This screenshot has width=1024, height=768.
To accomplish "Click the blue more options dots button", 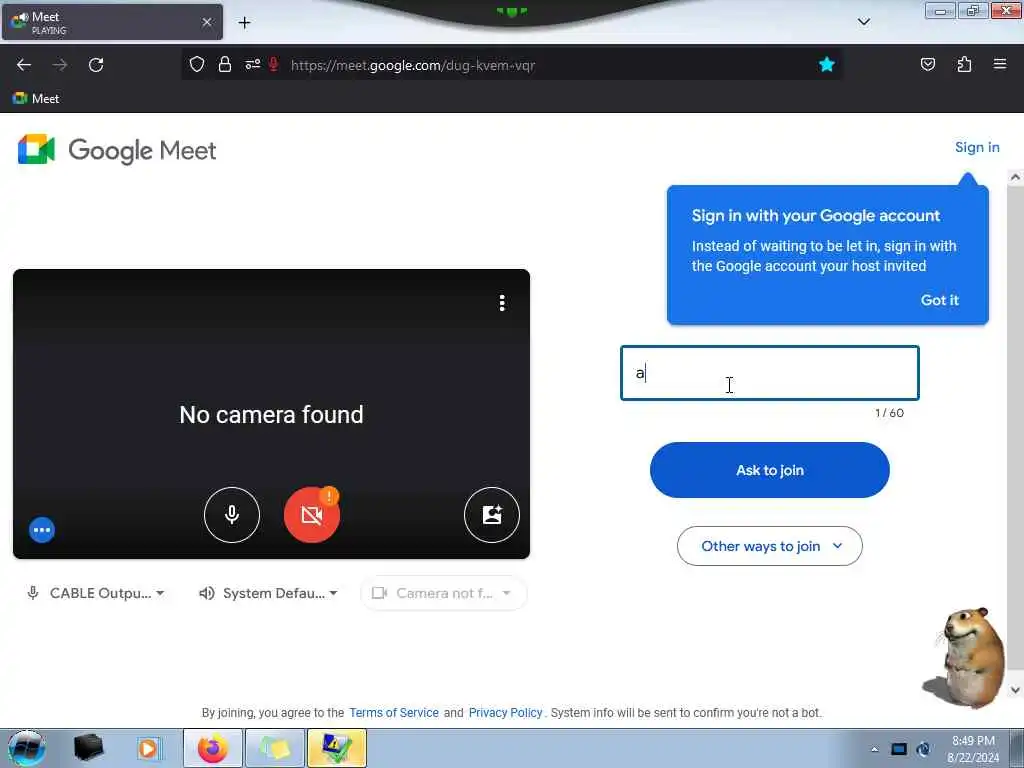I will (42, 530).
